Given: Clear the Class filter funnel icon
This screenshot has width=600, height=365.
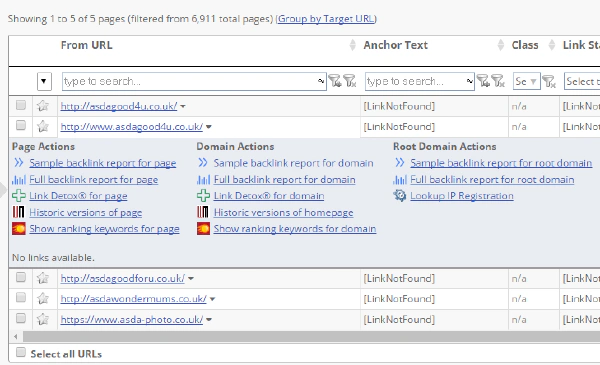Looking at the screenshot, I should [549, 81].
